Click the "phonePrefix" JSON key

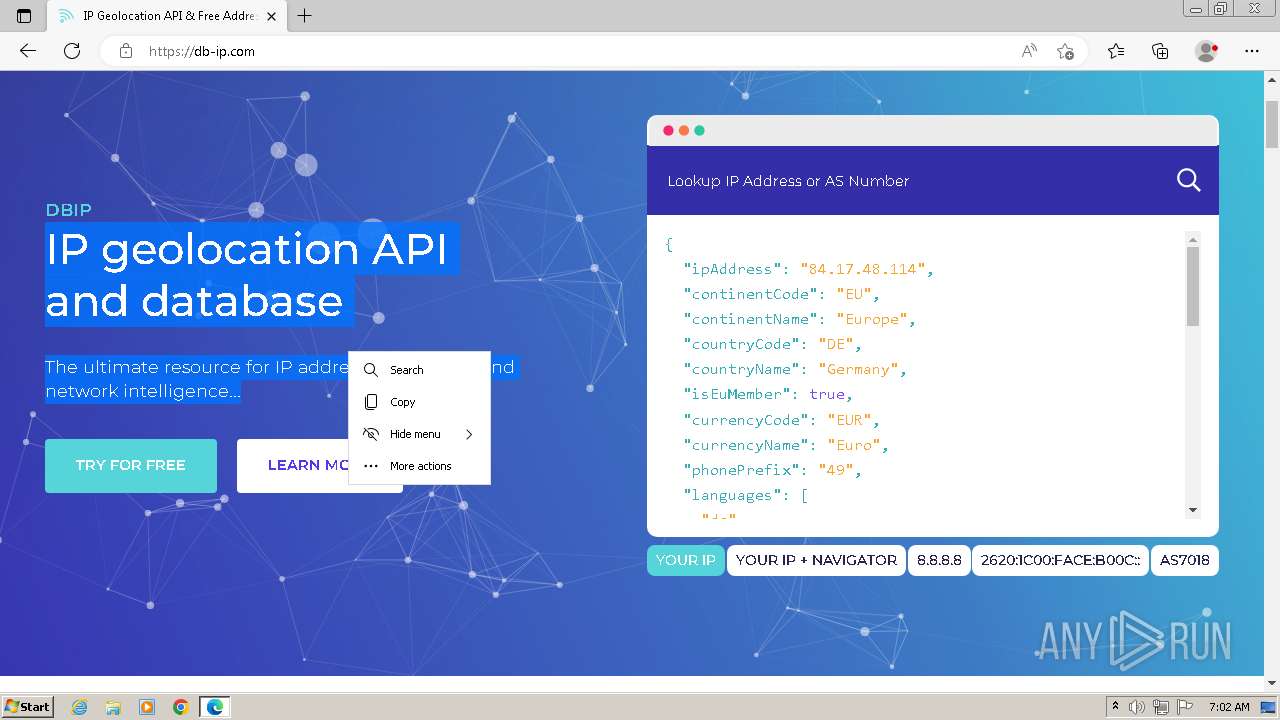point(742,470)
